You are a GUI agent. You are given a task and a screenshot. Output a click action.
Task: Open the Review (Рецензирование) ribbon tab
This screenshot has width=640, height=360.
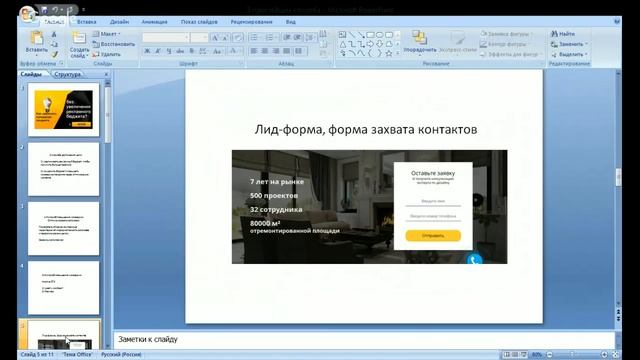pyautogui.click(x=251, y=22)
